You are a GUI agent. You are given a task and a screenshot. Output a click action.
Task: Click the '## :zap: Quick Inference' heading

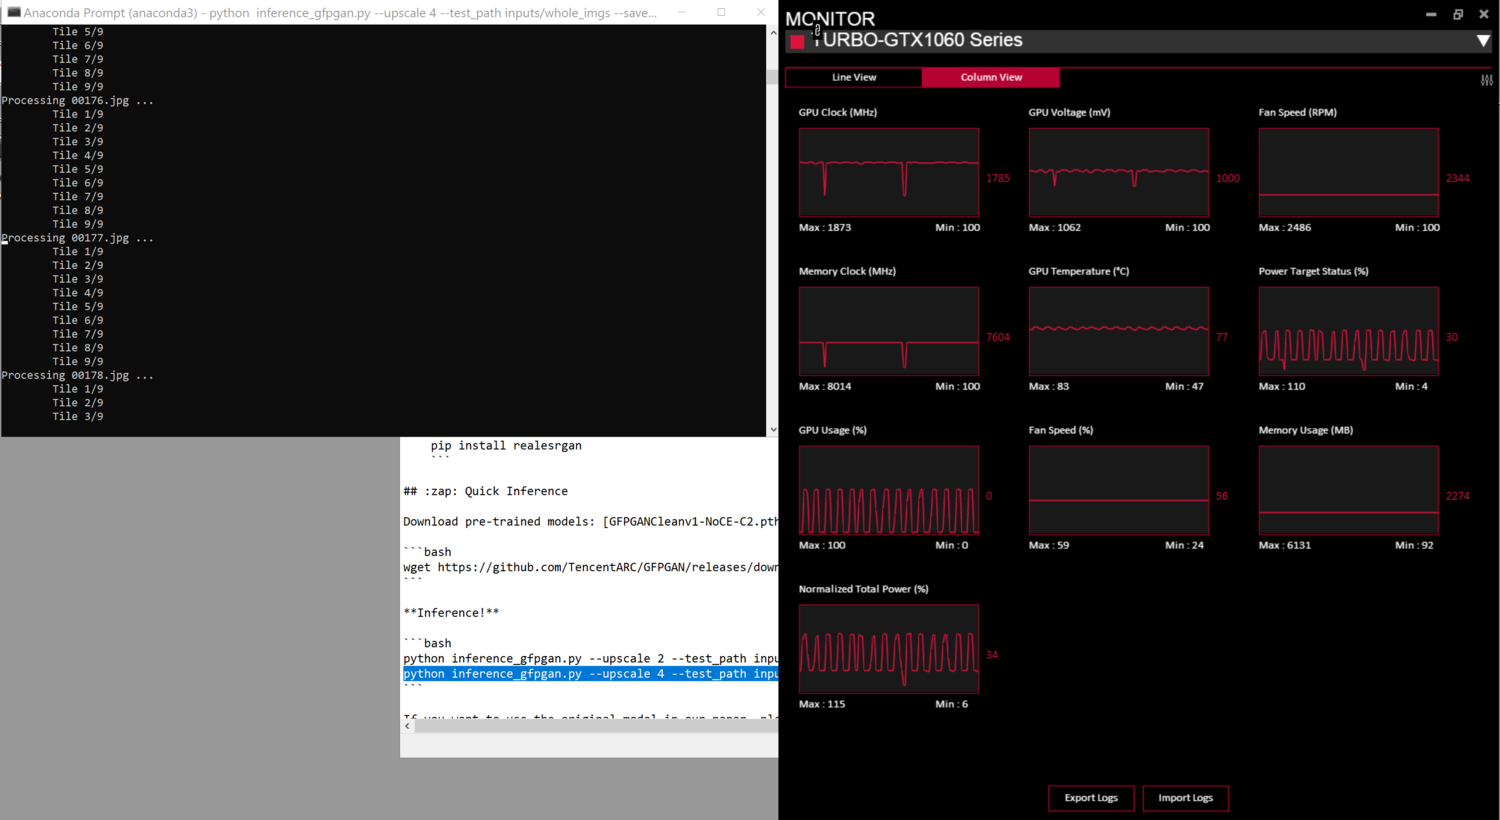click(x=485, y=491)
